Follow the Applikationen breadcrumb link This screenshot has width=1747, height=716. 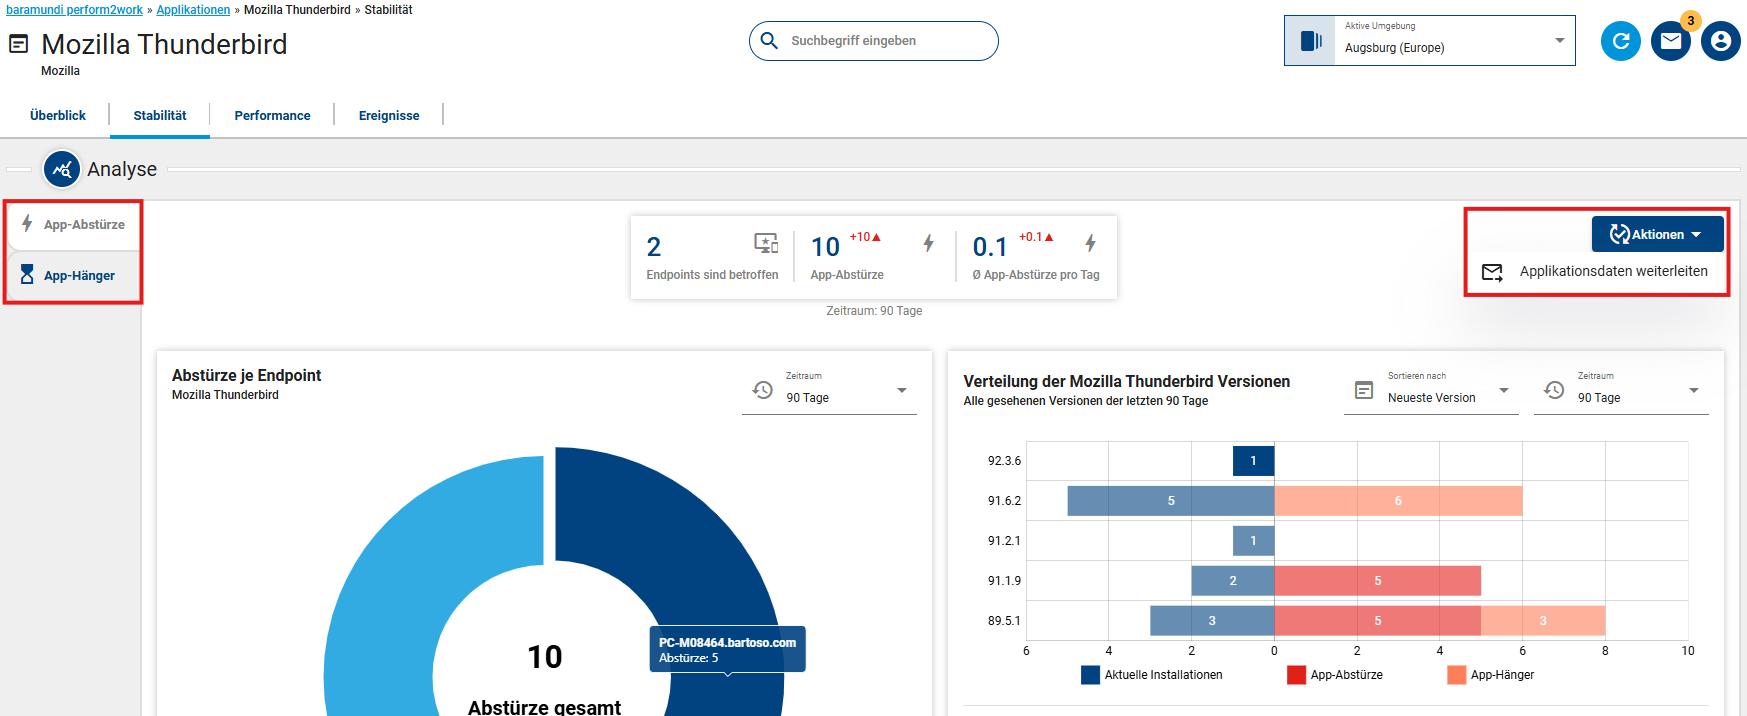point(193,10)
